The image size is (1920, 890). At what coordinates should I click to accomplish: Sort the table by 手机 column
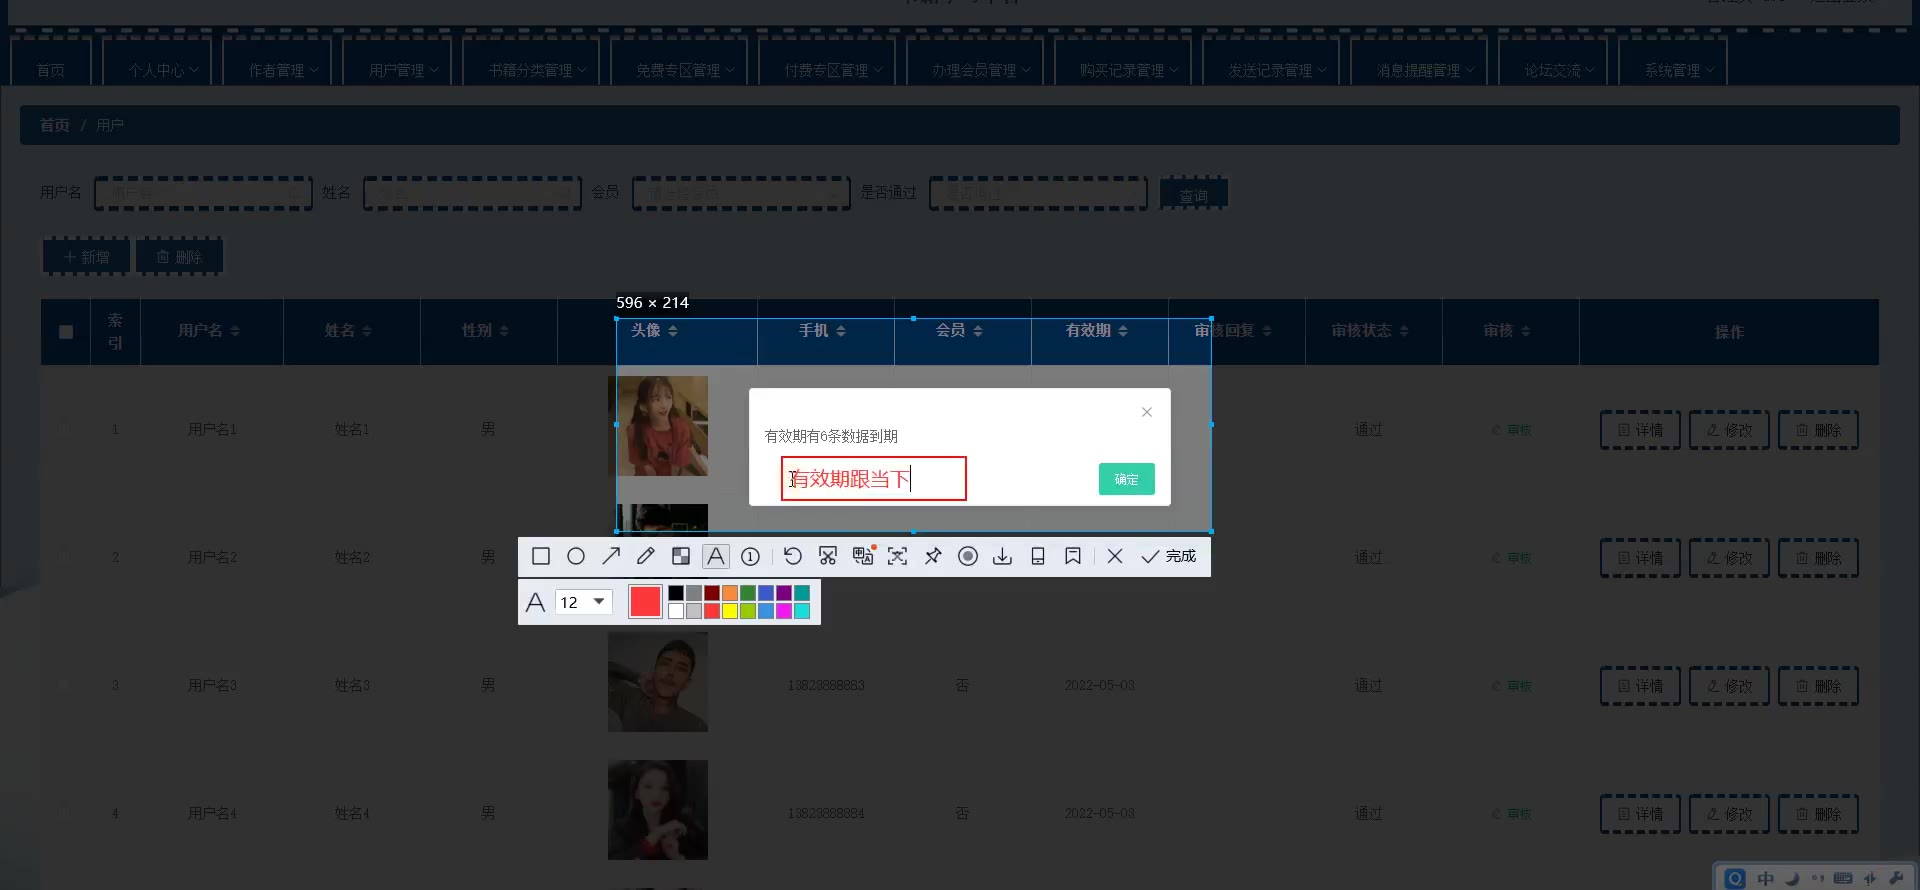841,331
